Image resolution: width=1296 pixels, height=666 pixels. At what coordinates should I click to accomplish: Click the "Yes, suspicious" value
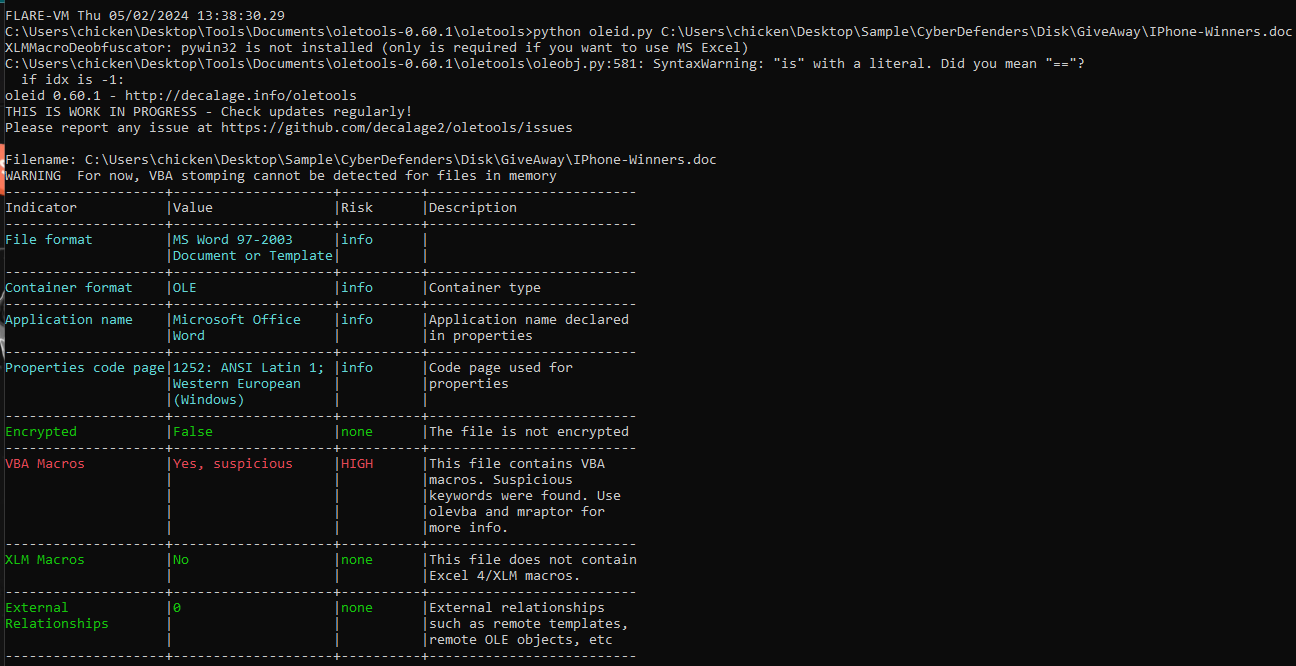click(x=233, y=464)
